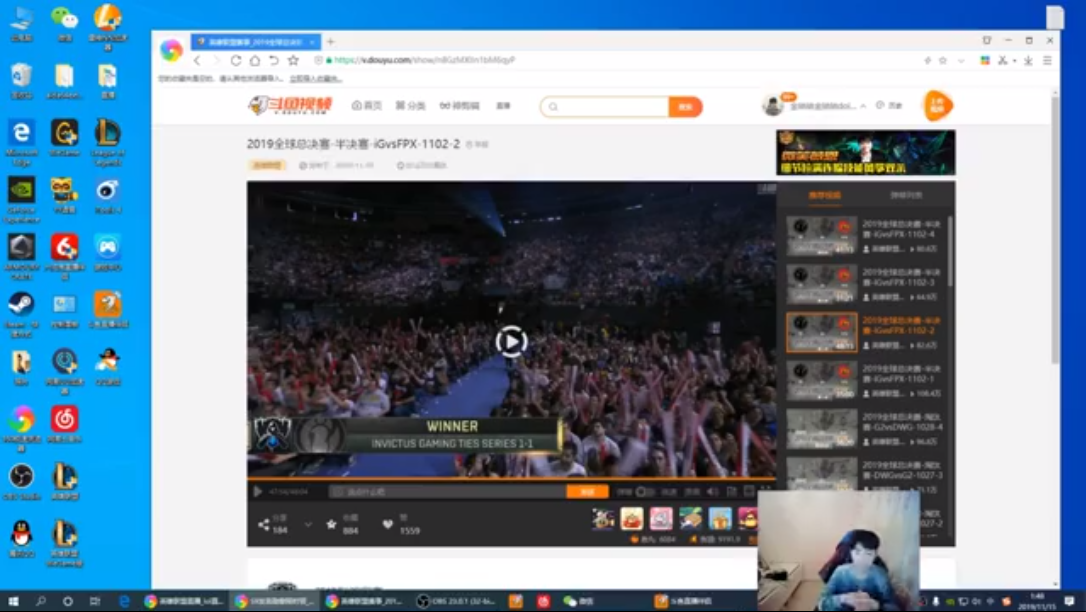Click the scissors screenshot tool icon
Screen dimensions: 1086x612
point(1002,61)
